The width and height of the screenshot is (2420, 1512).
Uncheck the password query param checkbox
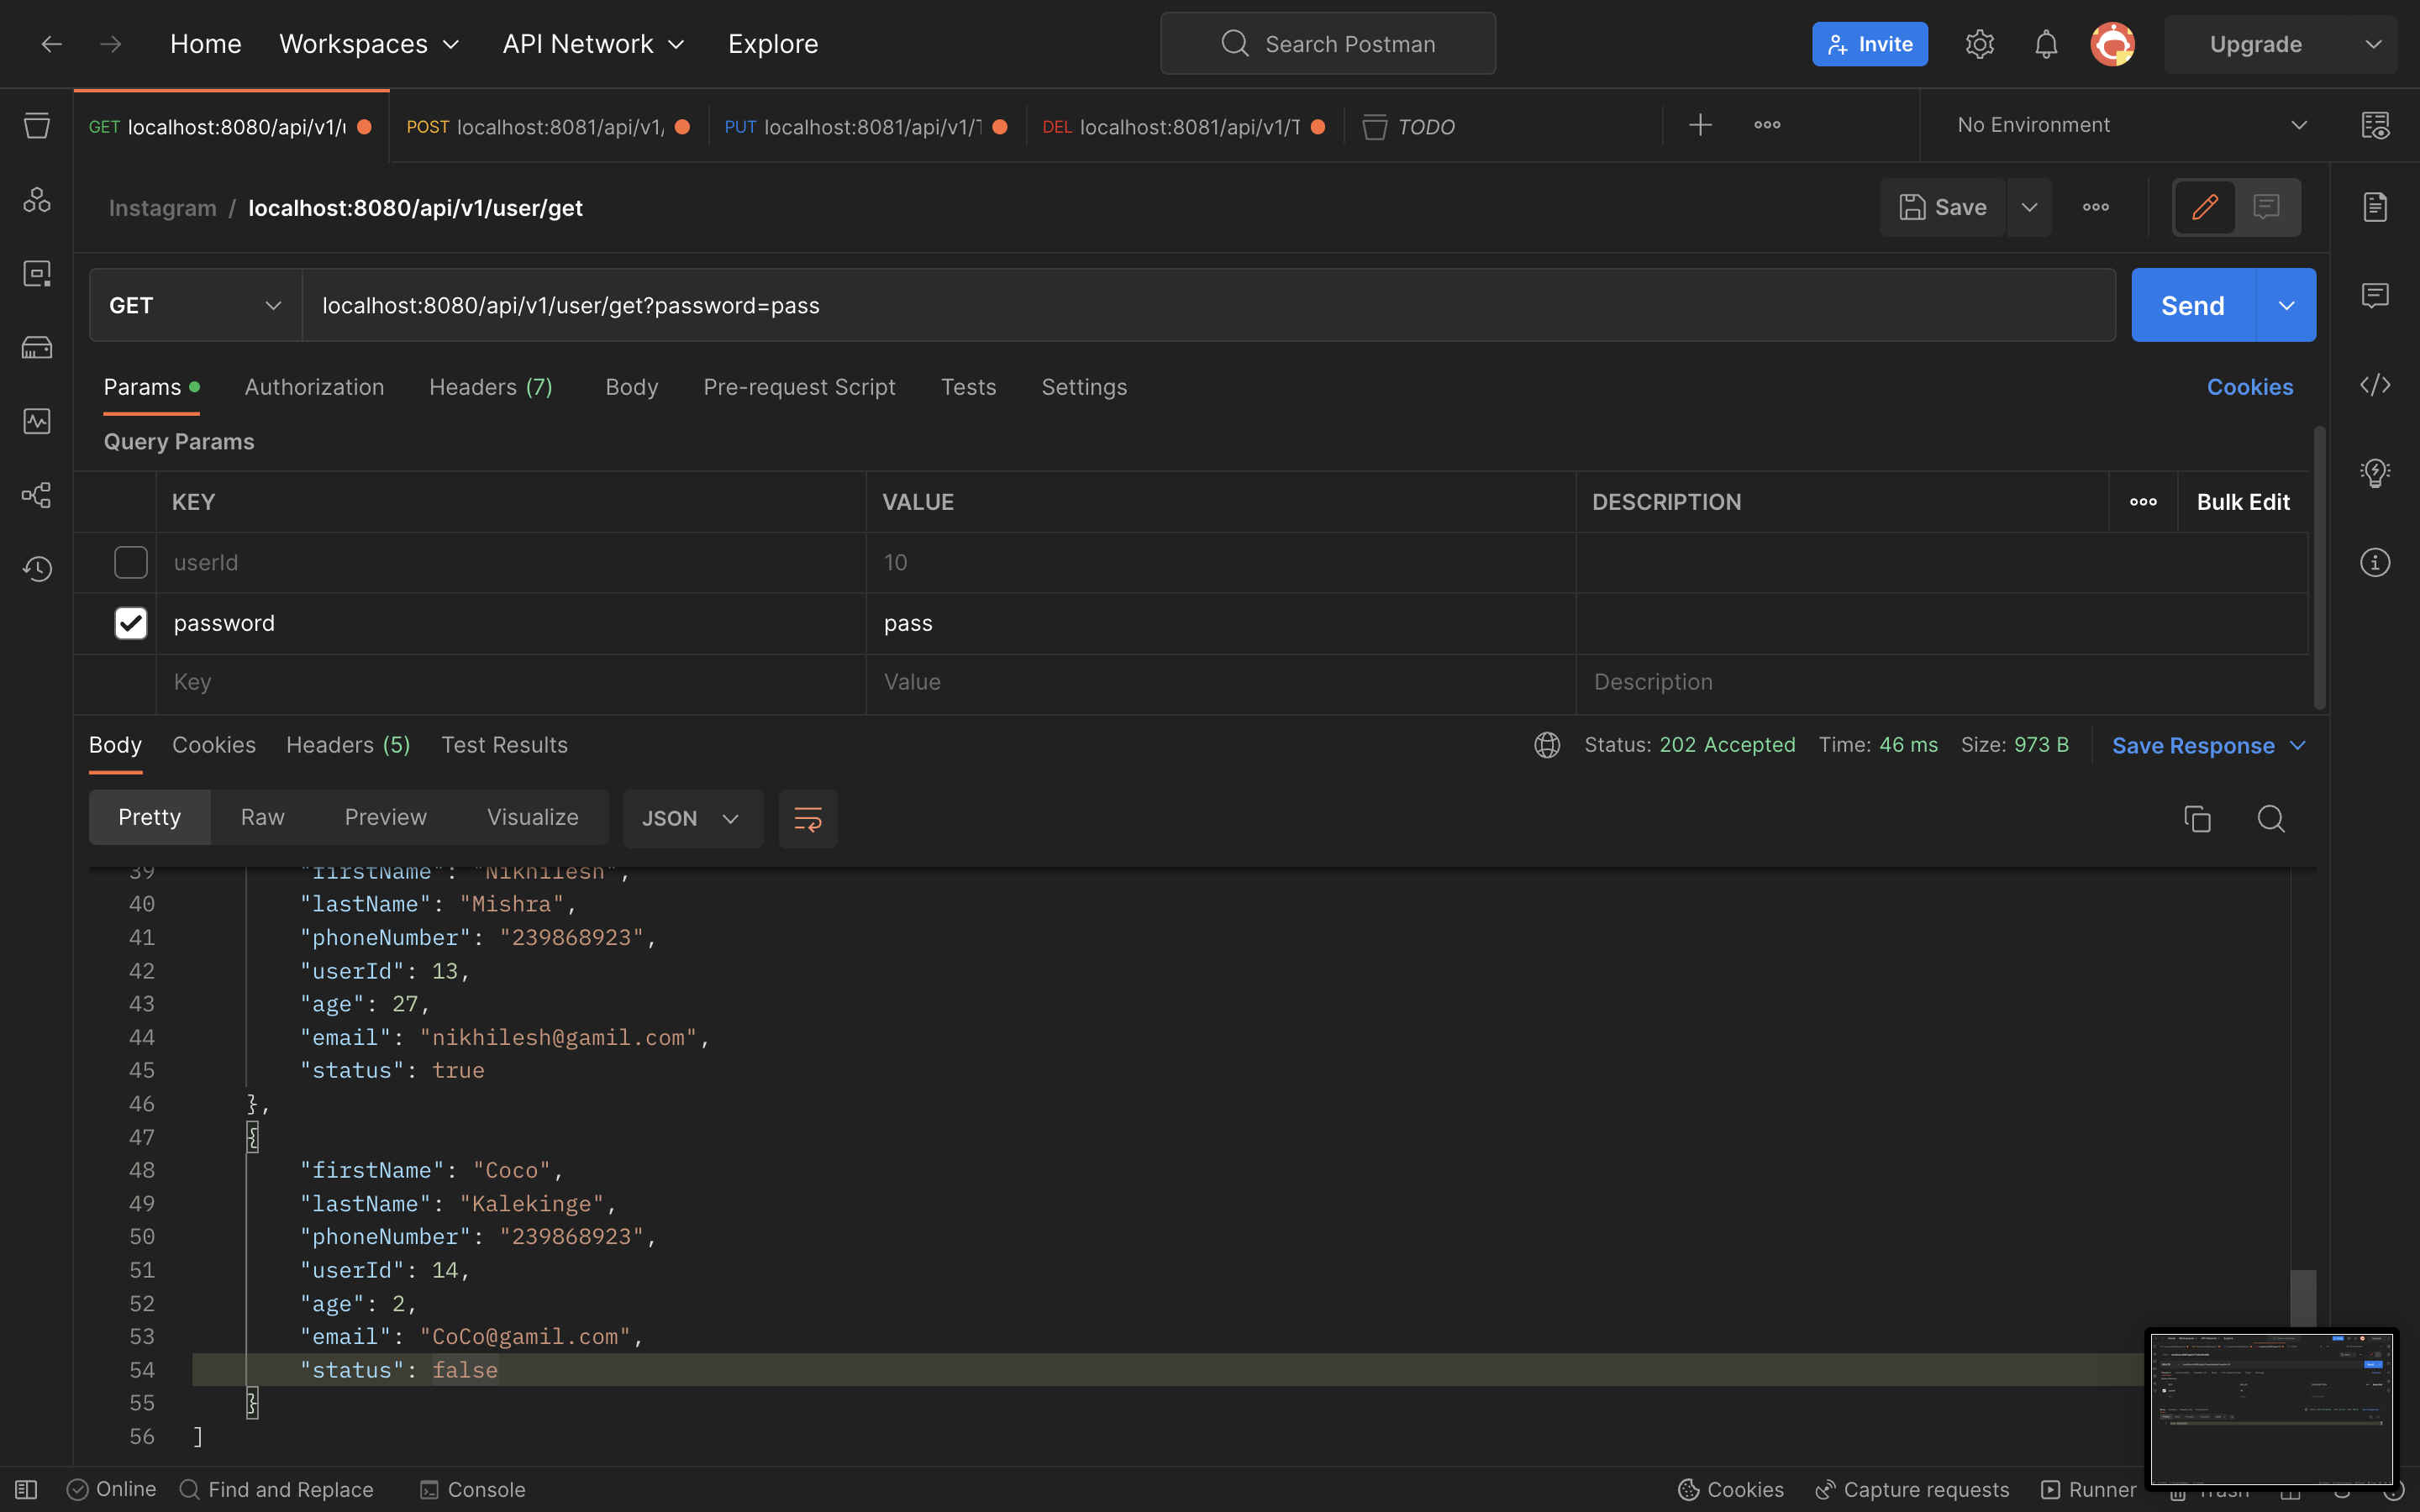coord(130,623)
